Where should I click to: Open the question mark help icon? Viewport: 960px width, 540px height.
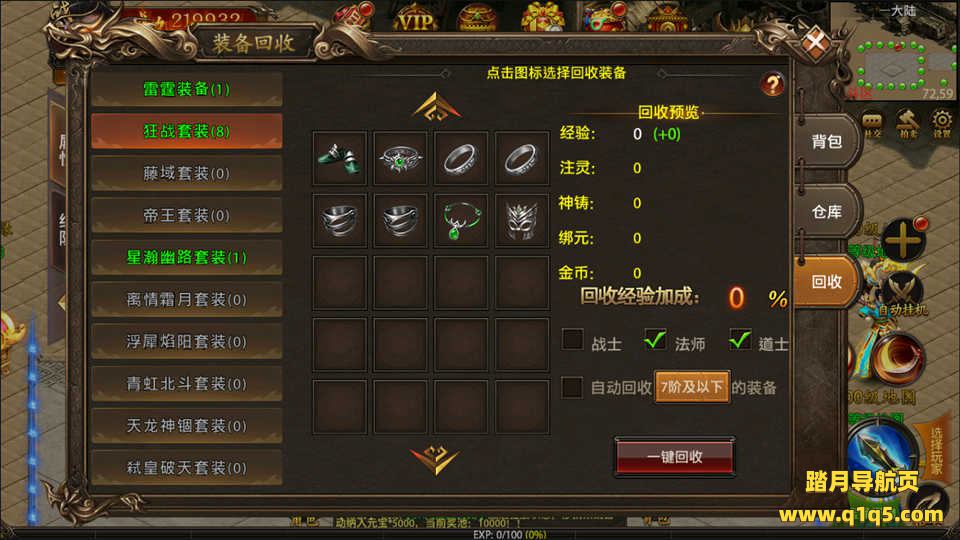[772, 84]
